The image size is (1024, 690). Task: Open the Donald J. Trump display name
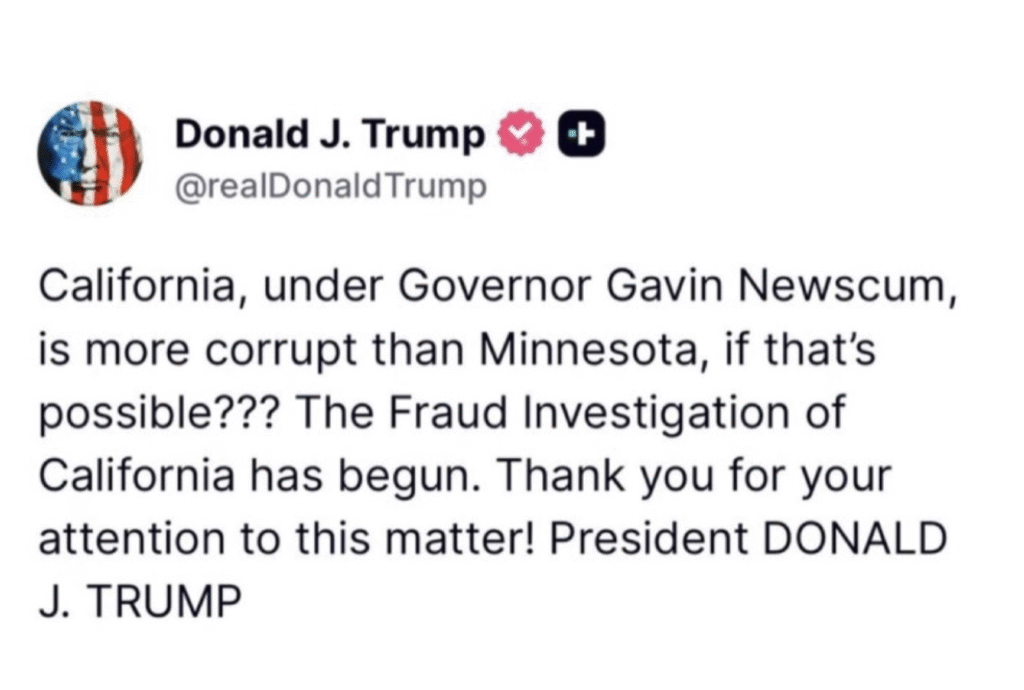click(330, 135)
